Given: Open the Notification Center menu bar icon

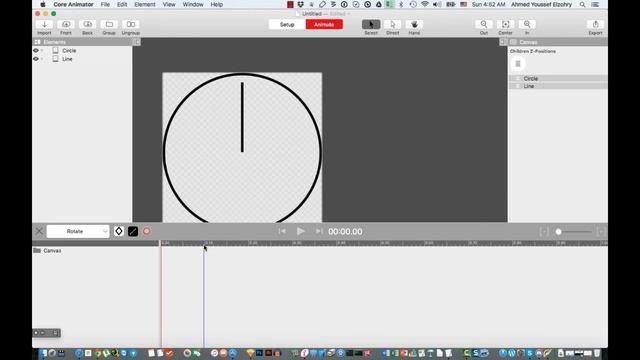Looking at the screenshot, I should pos(596,4).
